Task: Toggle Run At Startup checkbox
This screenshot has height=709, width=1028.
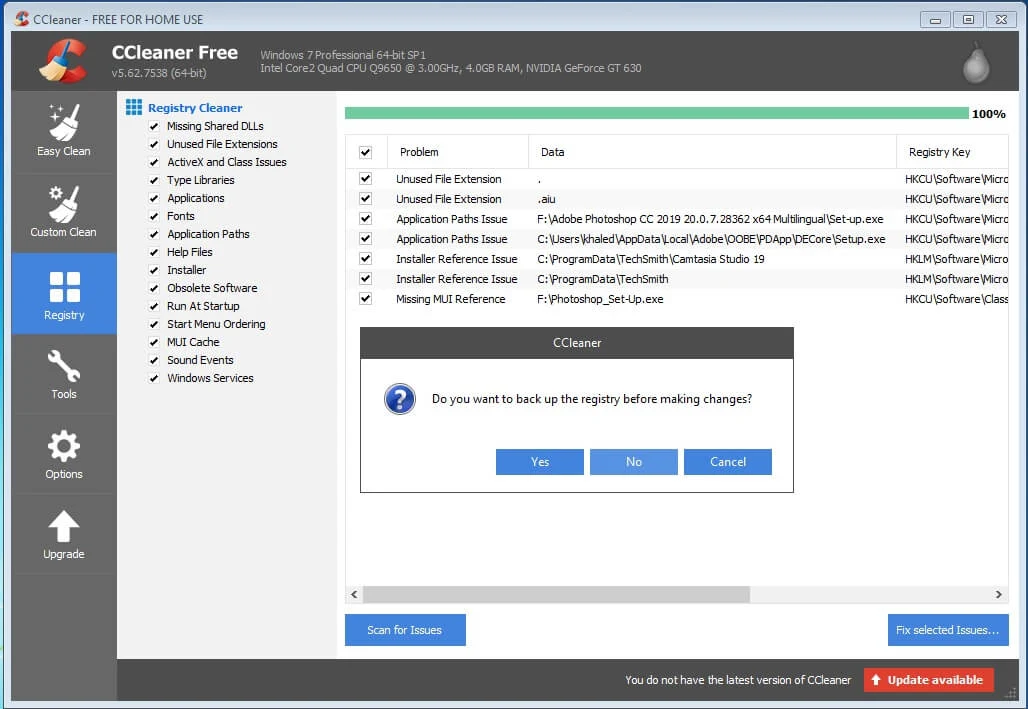Action: 154,306
